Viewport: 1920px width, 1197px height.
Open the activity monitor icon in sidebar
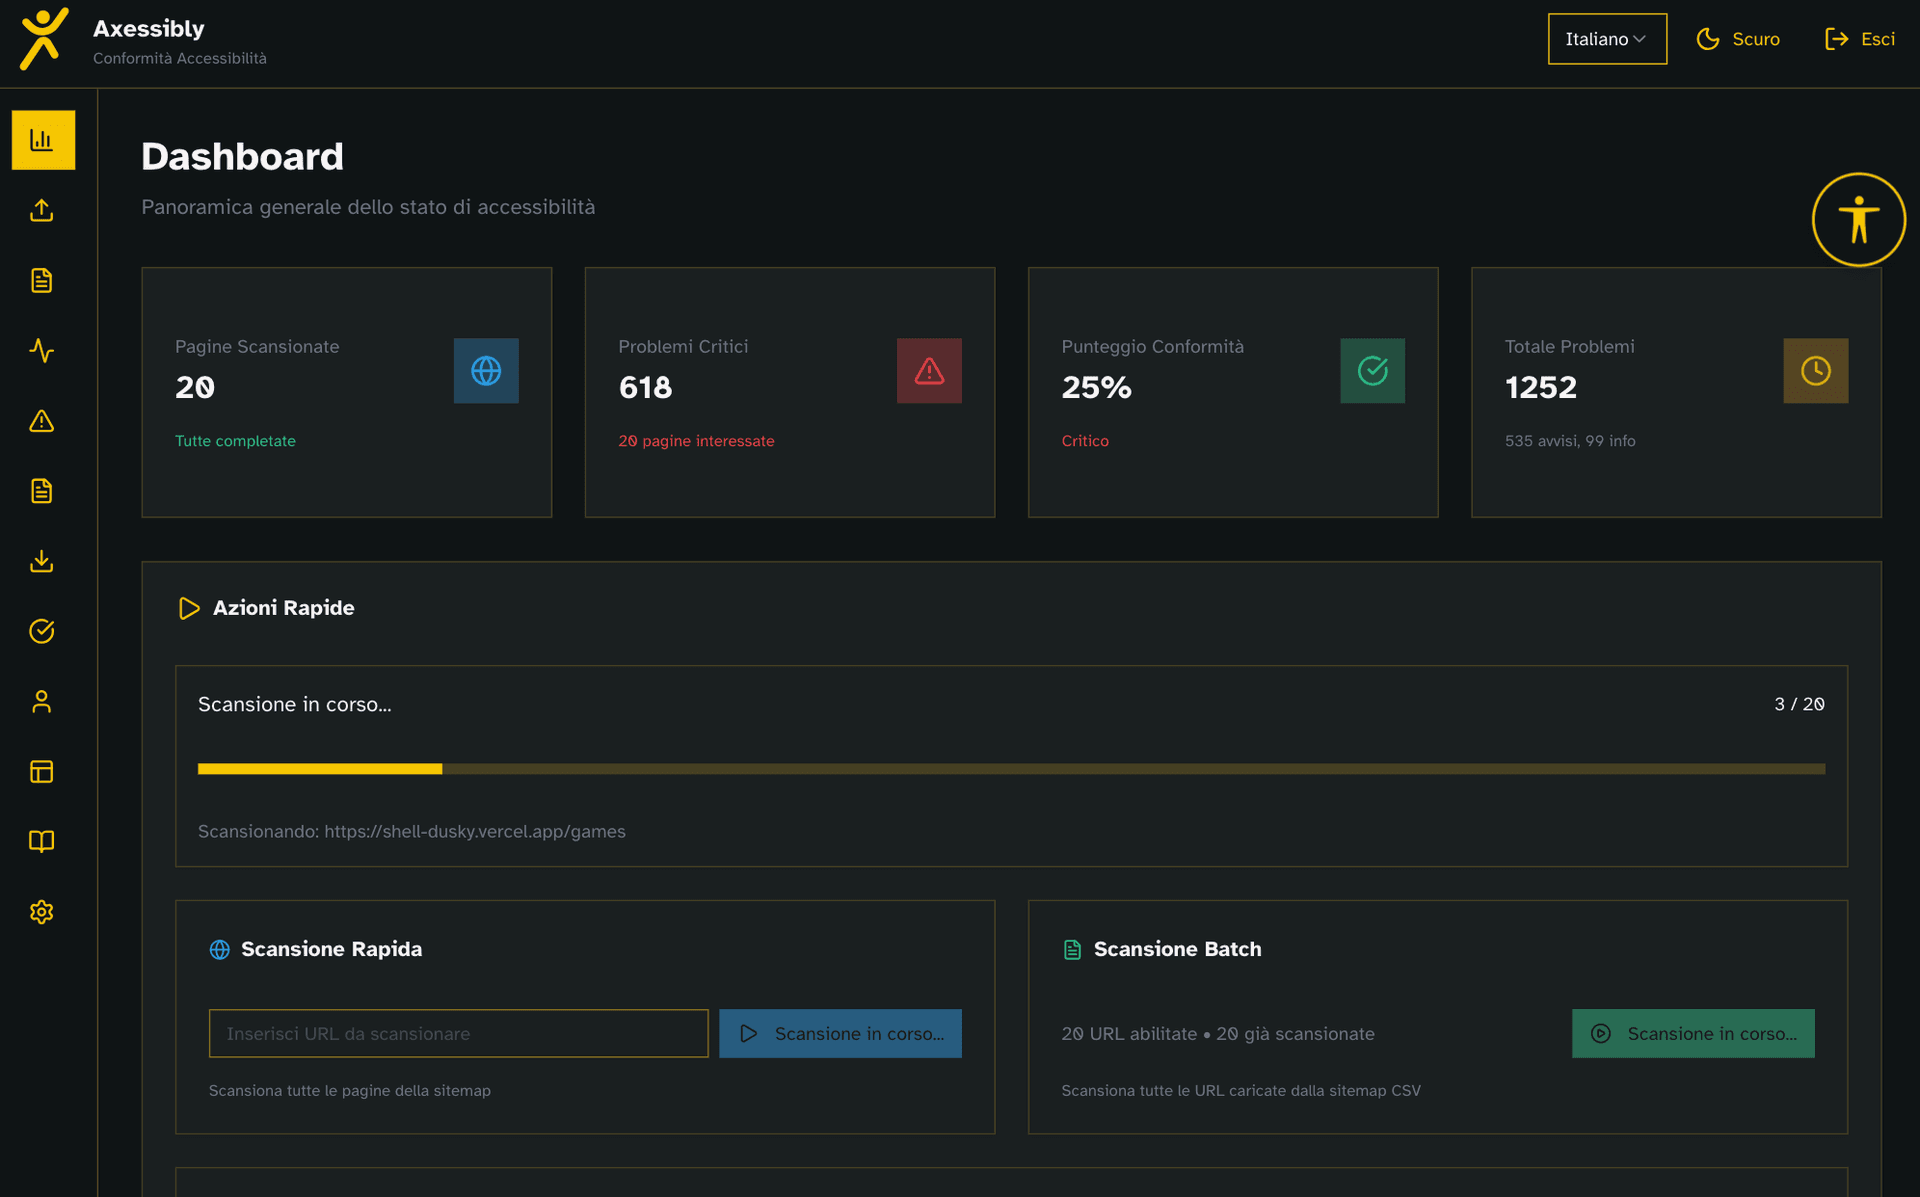click(x=42, y=351)
